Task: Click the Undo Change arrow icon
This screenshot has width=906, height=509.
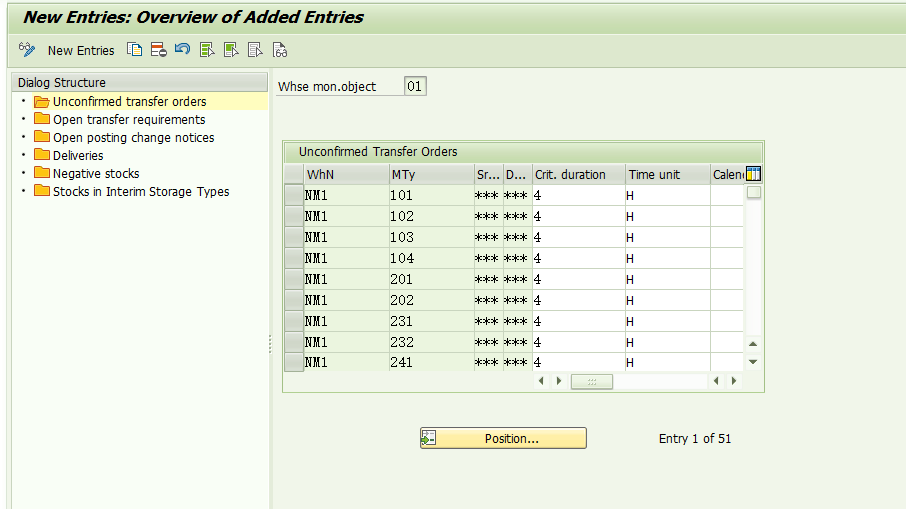Action: pyautogui.click(x=182, y=50)
